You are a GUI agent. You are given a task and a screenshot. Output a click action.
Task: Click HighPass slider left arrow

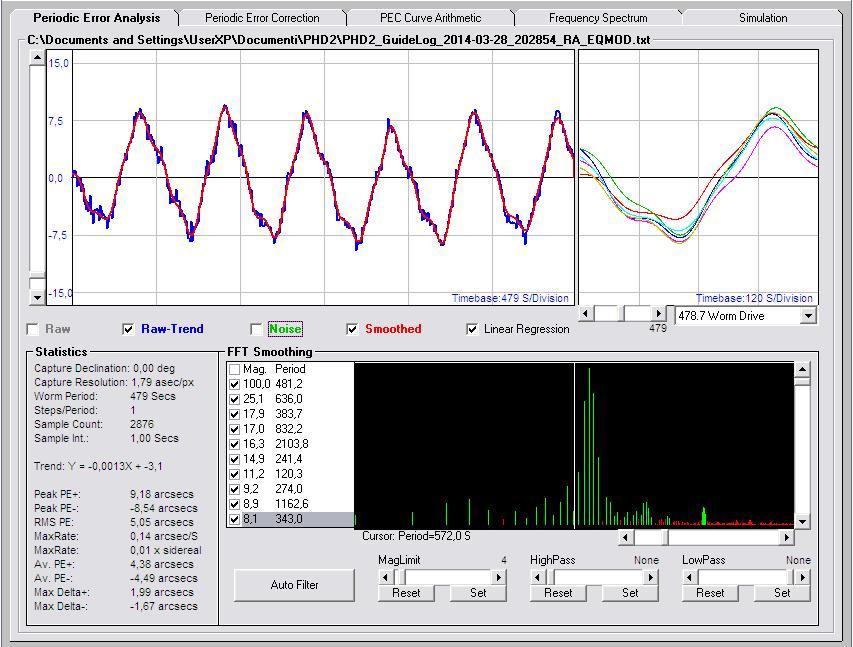pyautogui.click(x=537, y=577)
